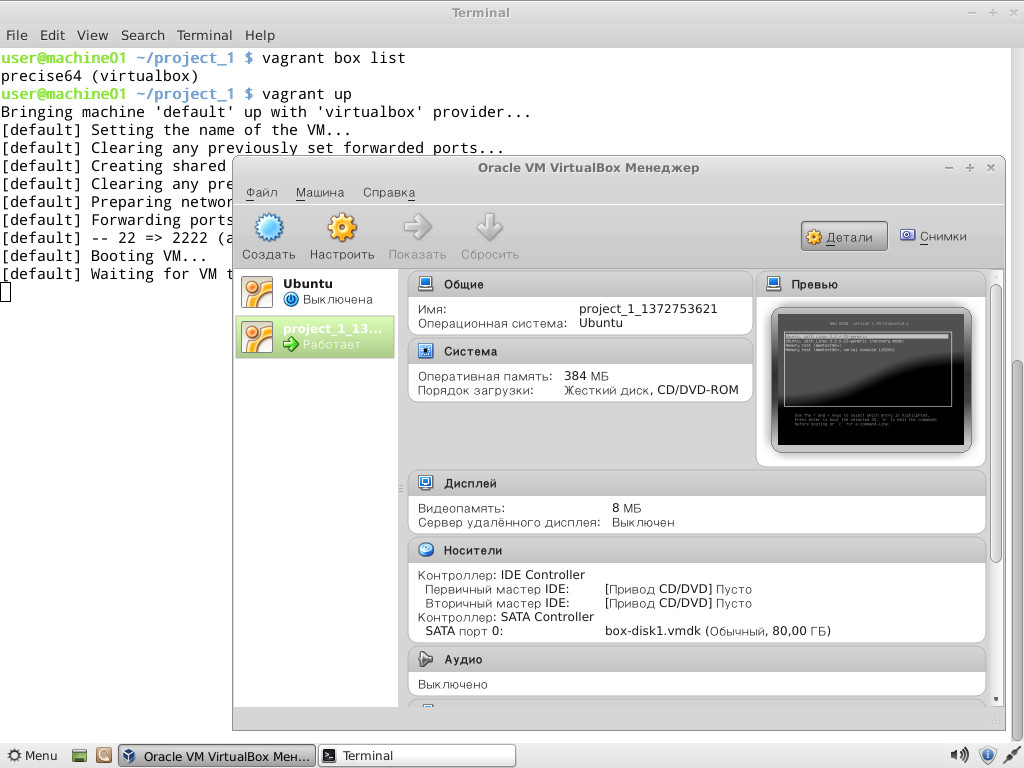
Task: Open Дисплей section header
Action: tap(697, 483)
